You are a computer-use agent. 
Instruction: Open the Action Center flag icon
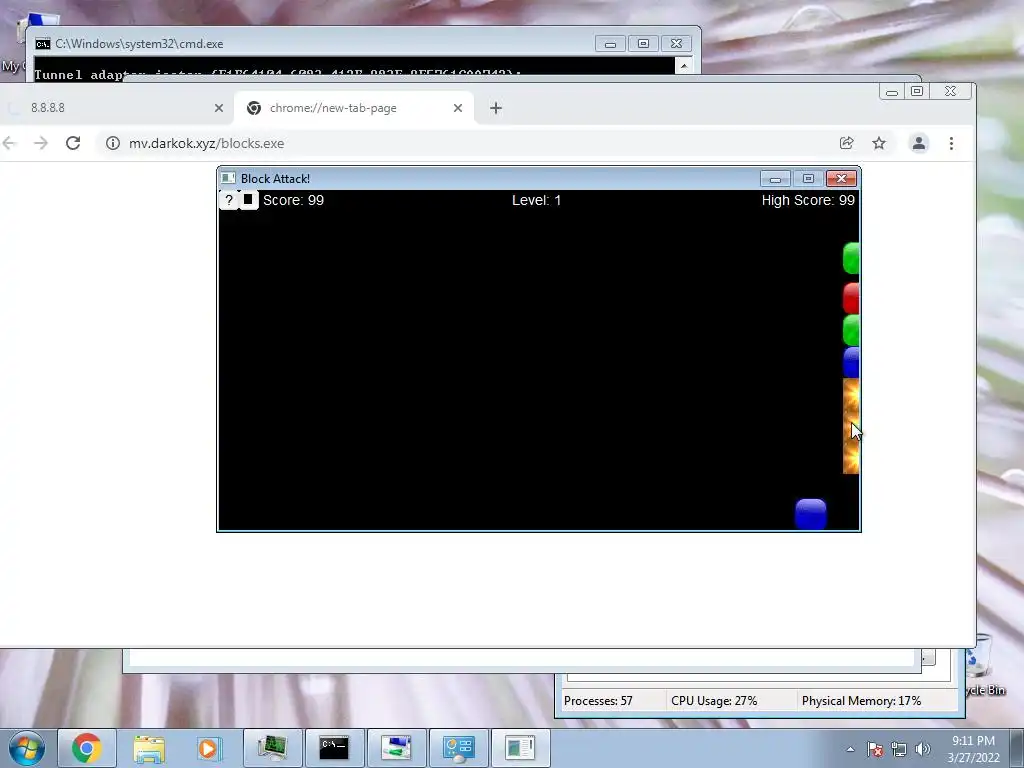(x=875, y=749)
